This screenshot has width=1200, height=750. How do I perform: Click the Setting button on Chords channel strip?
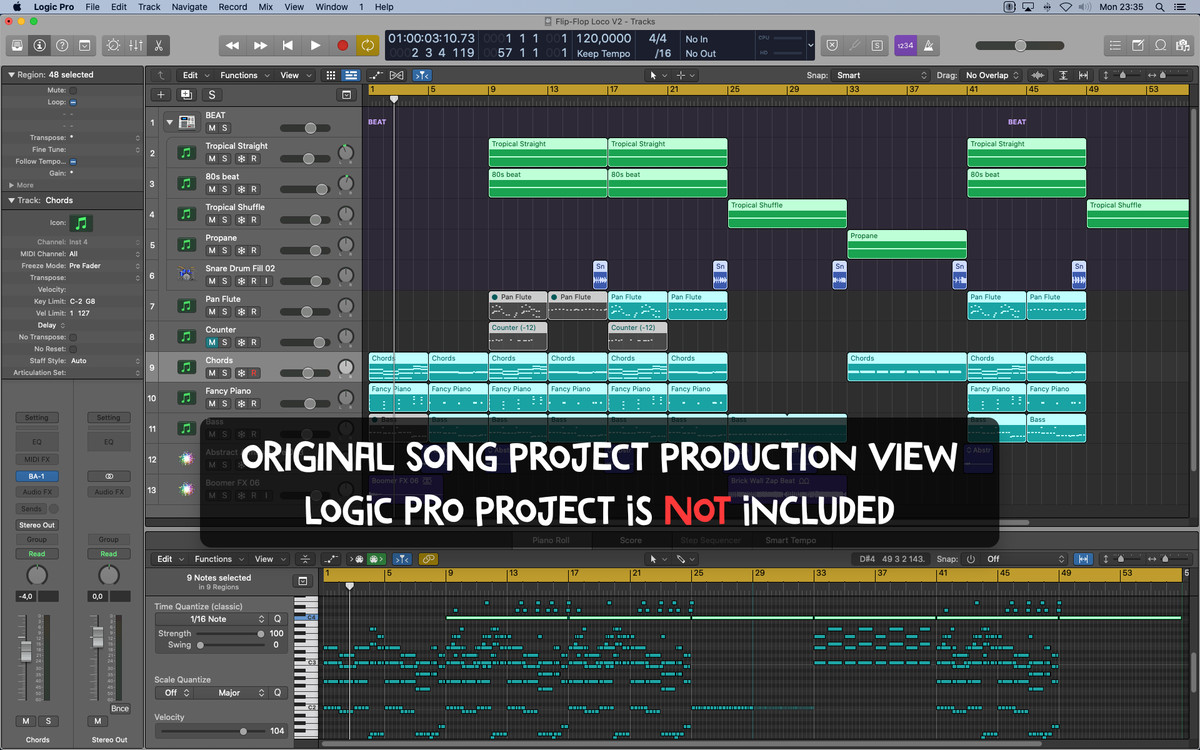37,418
